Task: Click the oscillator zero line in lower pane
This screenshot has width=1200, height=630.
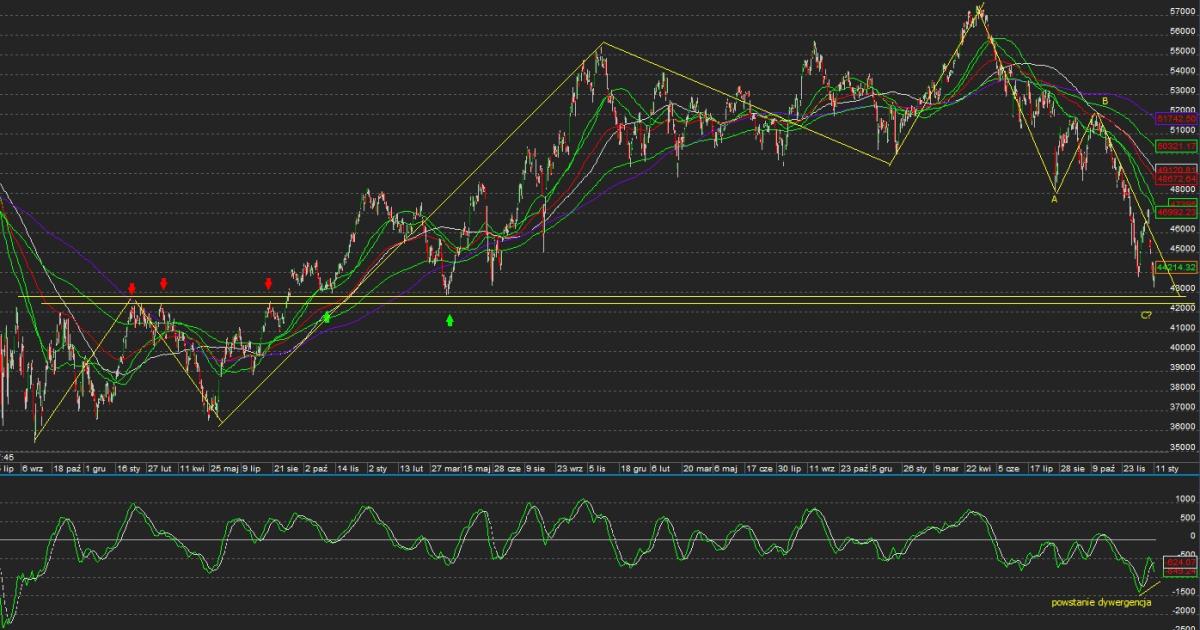Action: pyautogui.click(x=600, y=540)
